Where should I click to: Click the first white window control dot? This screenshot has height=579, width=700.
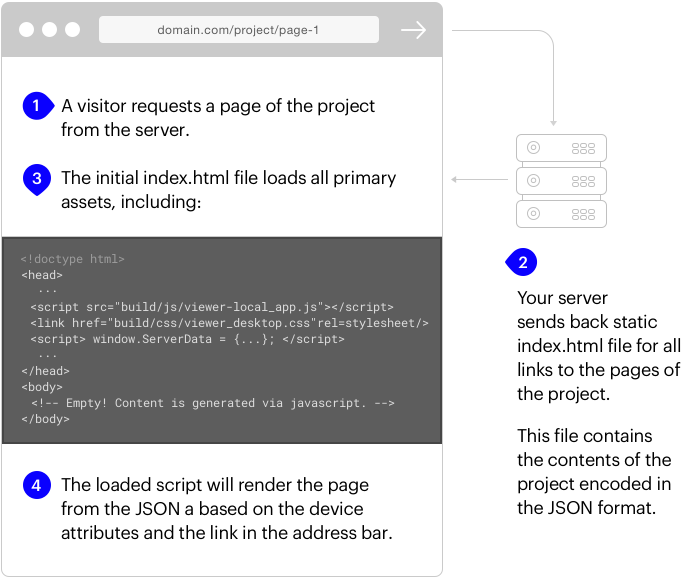[x=27, y=29]
